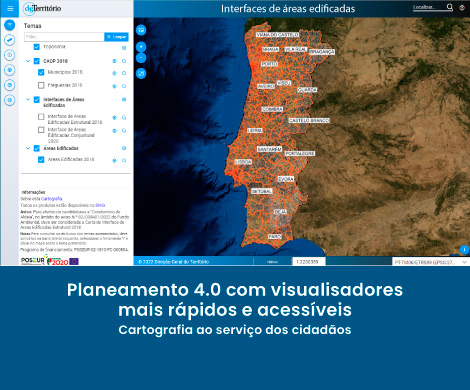The width and height of the screenshot is (470, 390).
Task: Open options icon for Toponímia layer
Action: coord(124,48)
